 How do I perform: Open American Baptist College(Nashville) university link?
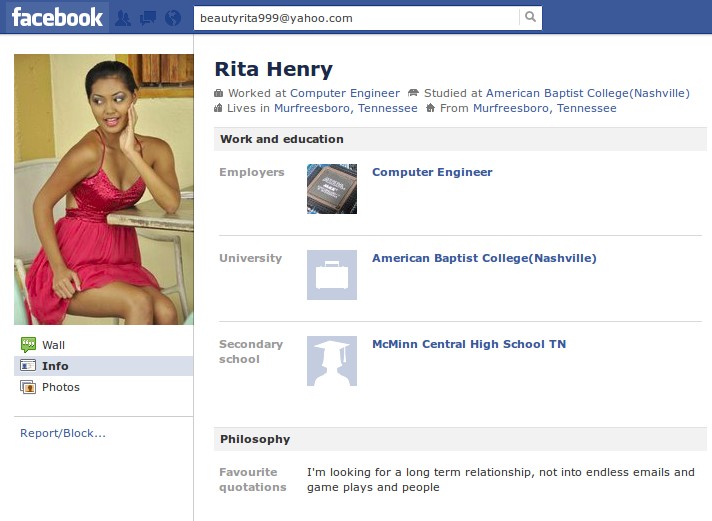(484, 258)
